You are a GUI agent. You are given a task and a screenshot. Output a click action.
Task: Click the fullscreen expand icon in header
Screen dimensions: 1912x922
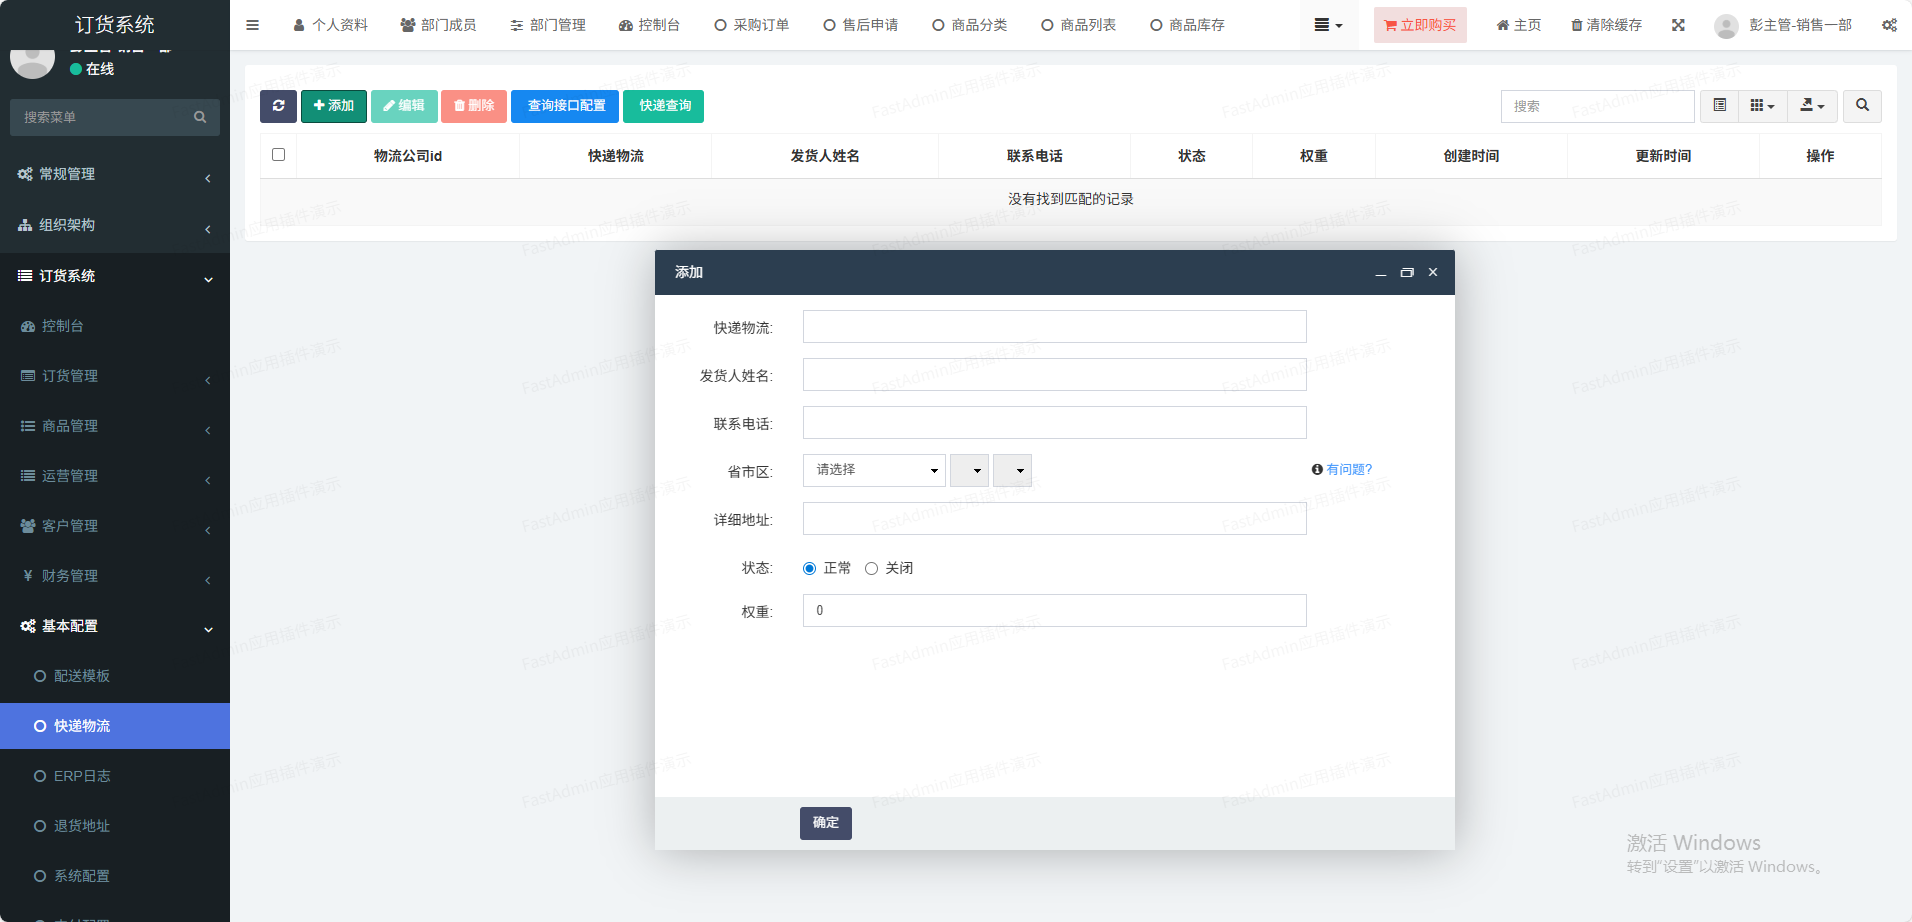1678,25
